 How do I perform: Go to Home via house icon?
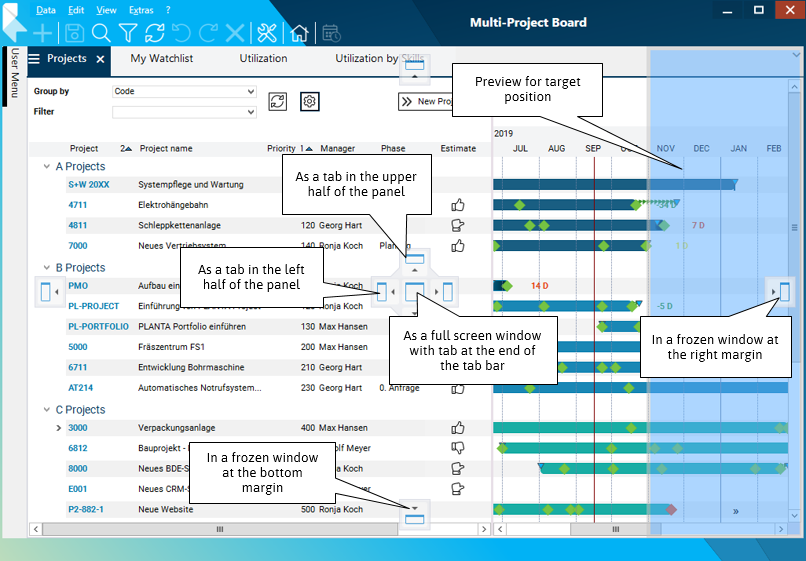(298, 33)
